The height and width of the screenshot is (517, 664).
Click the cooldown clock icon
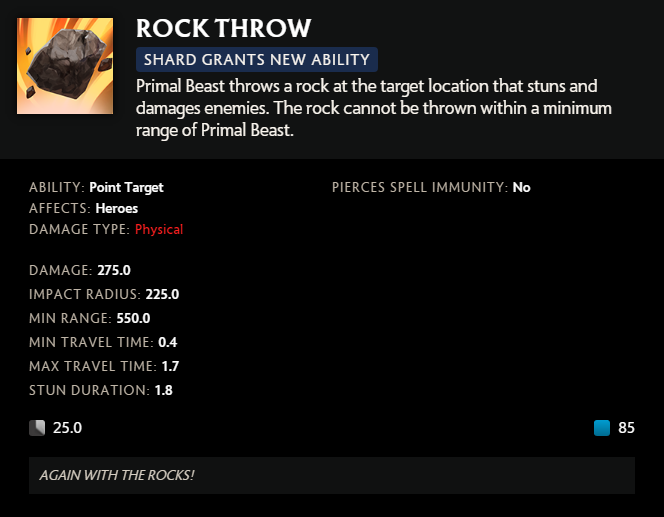pos(37,428)
